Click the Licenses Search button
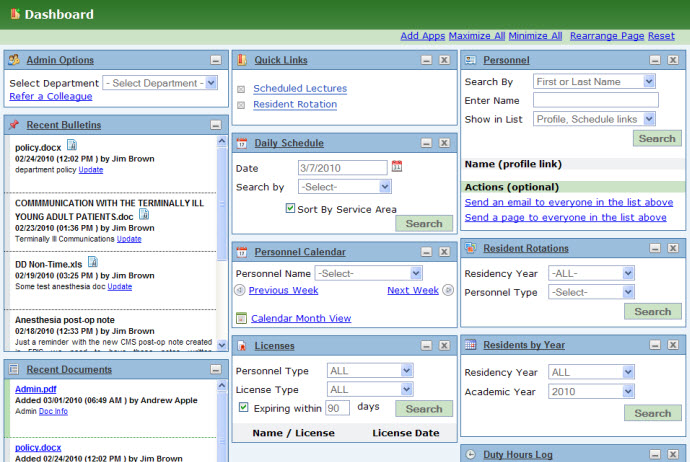This screenshot has height=462, width=690. [424, 409]
